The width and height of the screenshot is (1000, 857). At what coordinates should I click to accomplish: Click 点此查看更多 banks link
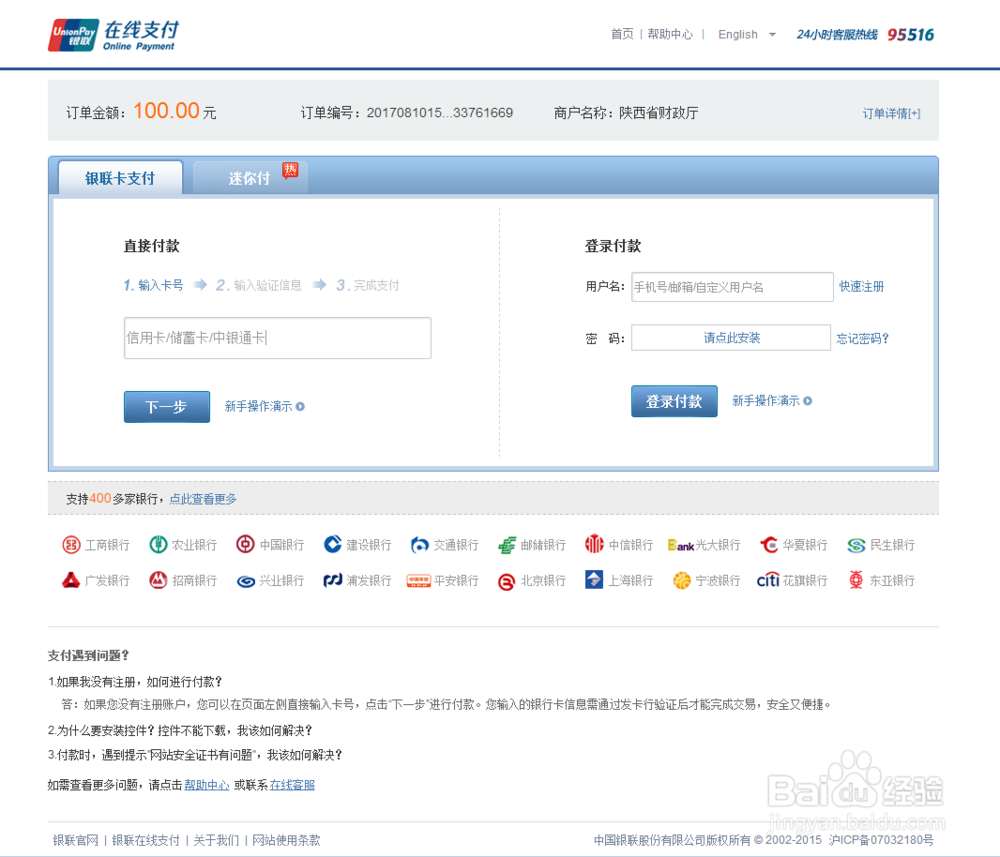[203, 499]
